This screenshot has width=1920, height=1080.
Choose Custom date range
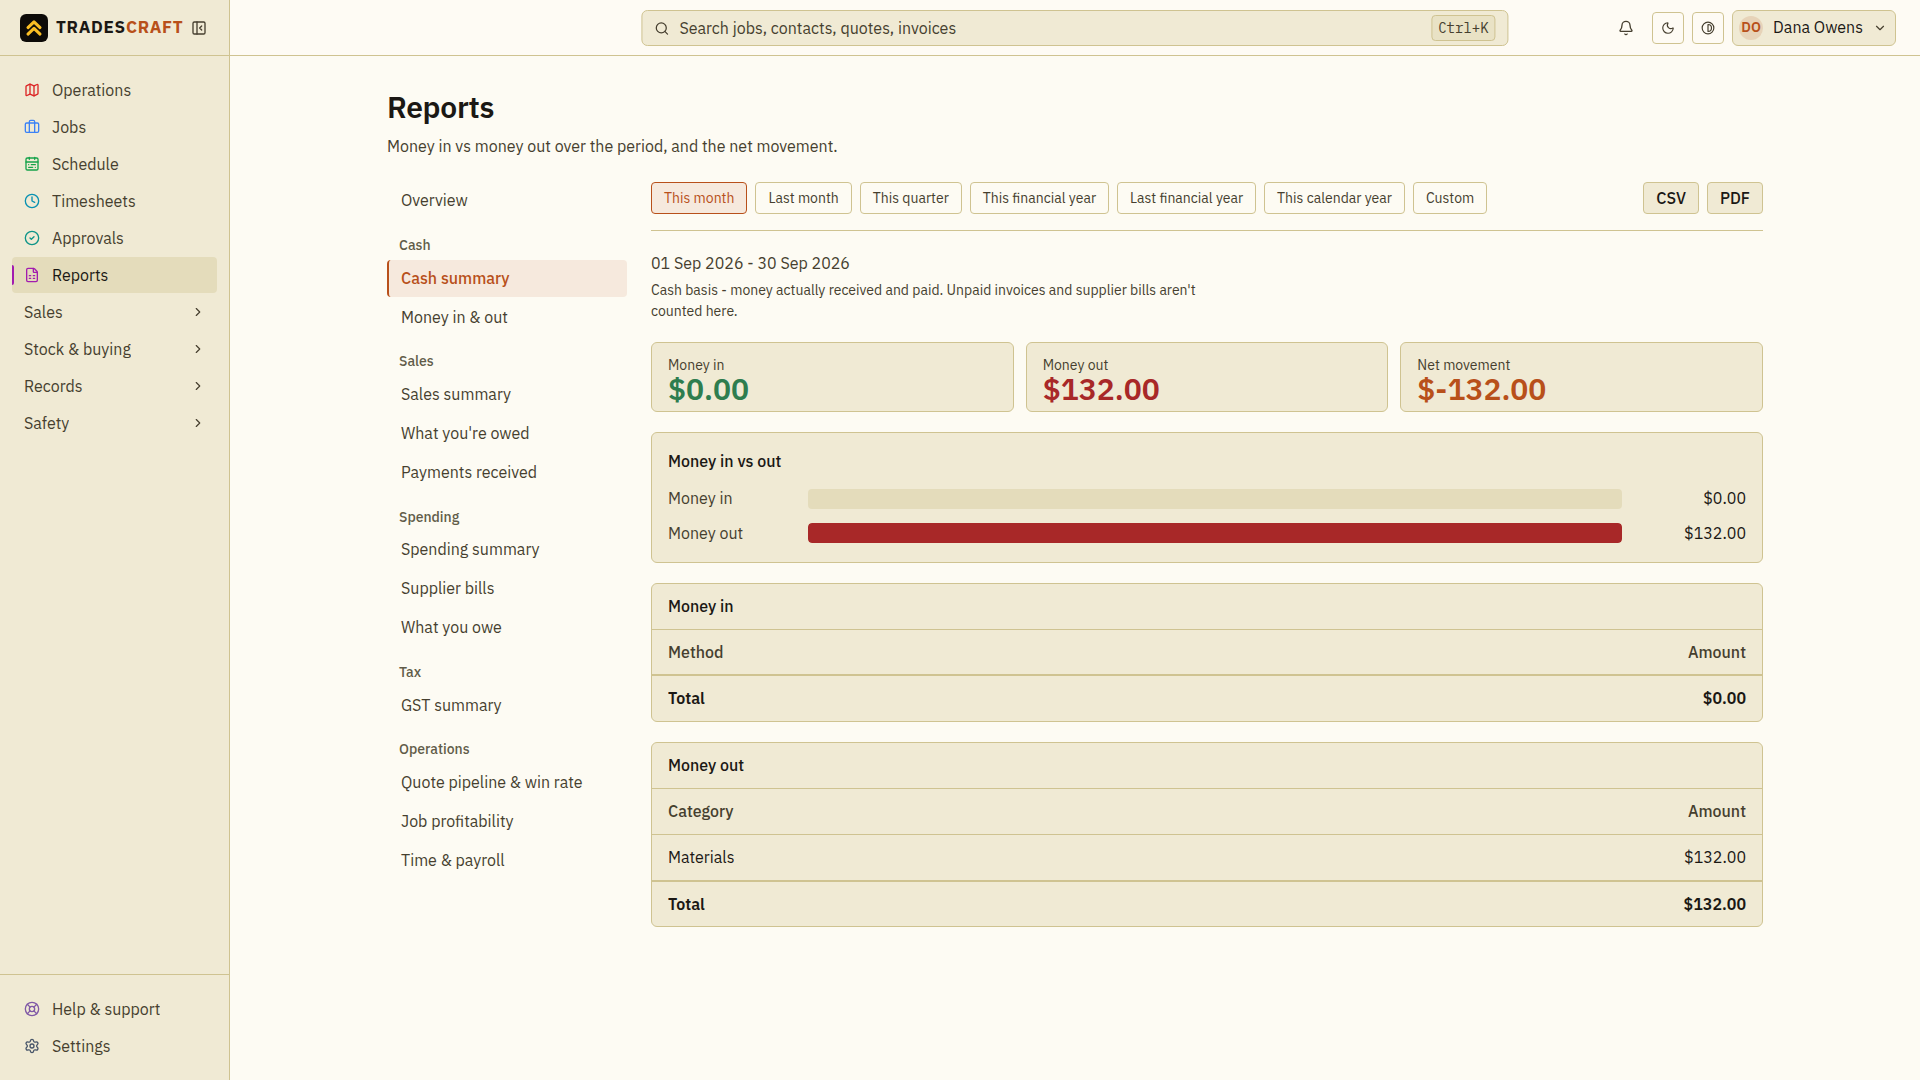(x=1449, y=198)
